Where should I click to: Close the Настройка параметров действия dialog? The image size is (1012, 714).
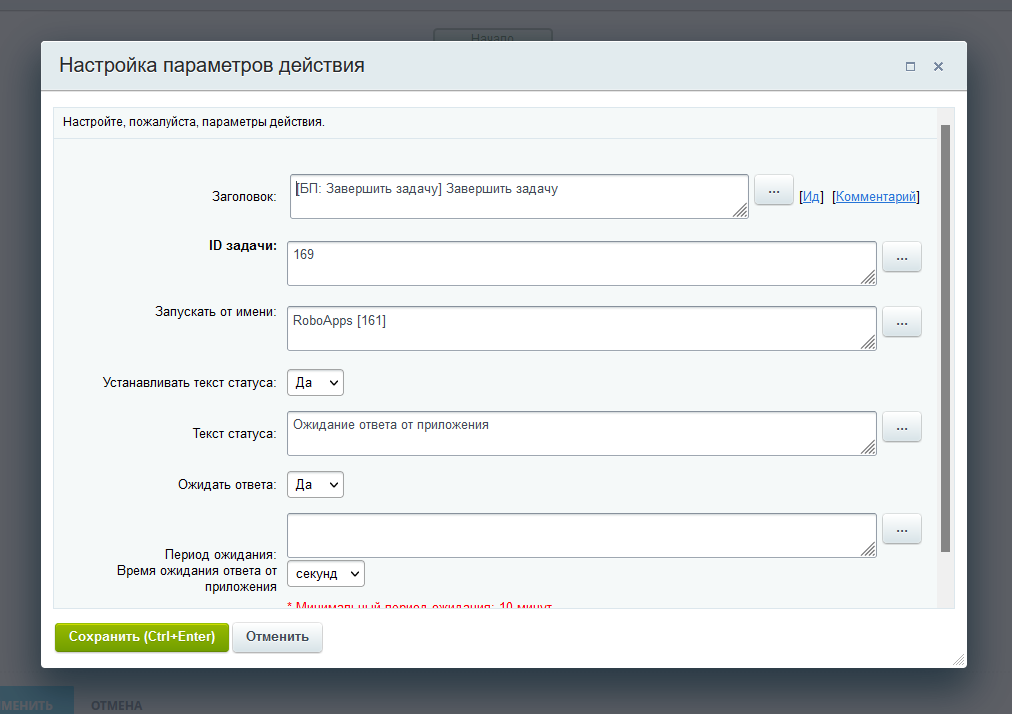pyautogui.click(x=938, y=67)
